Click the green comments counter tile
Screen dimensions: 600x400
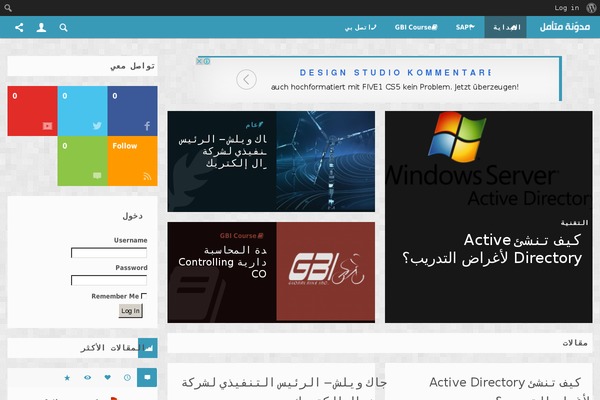point(82,161)
